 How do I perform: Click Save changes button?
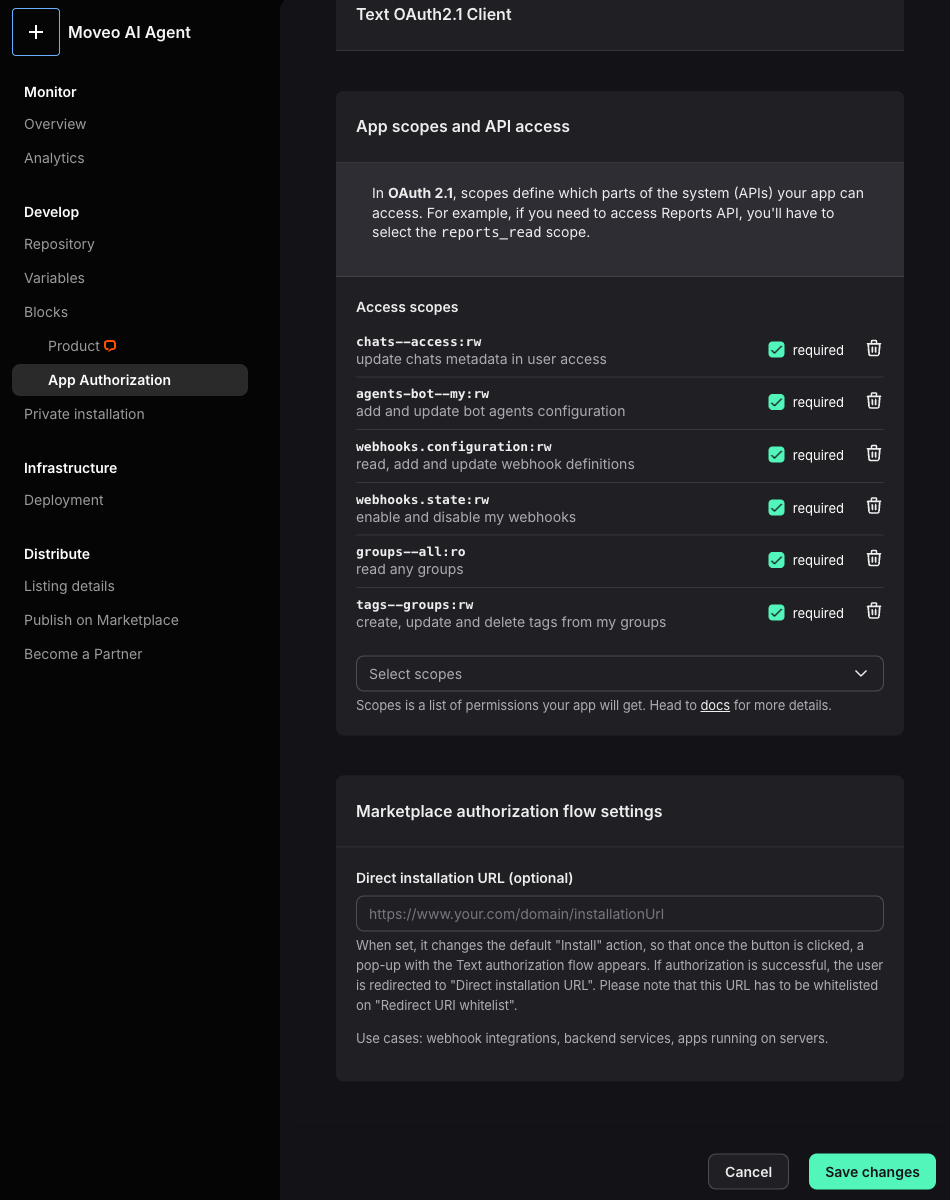coord(872,1172)
